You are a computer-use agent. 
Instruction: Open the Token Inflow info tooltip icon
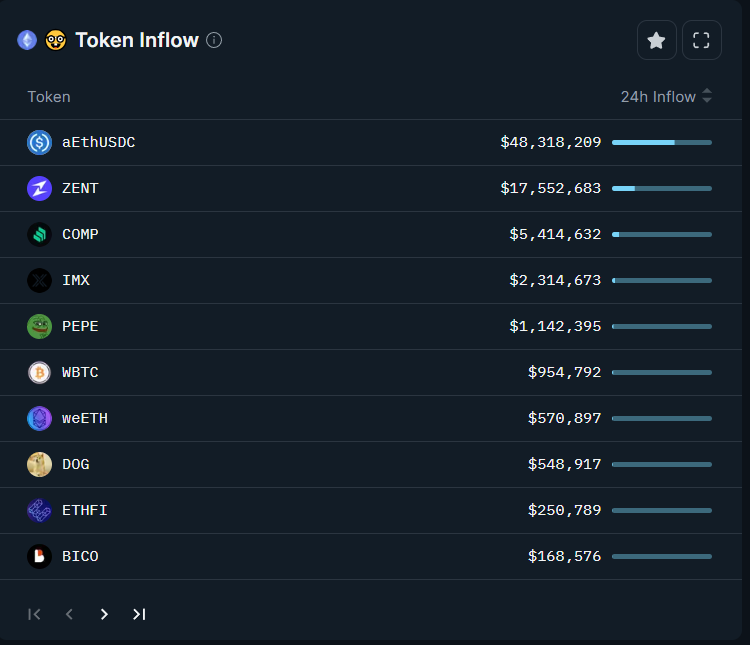[x=214, y=40]
